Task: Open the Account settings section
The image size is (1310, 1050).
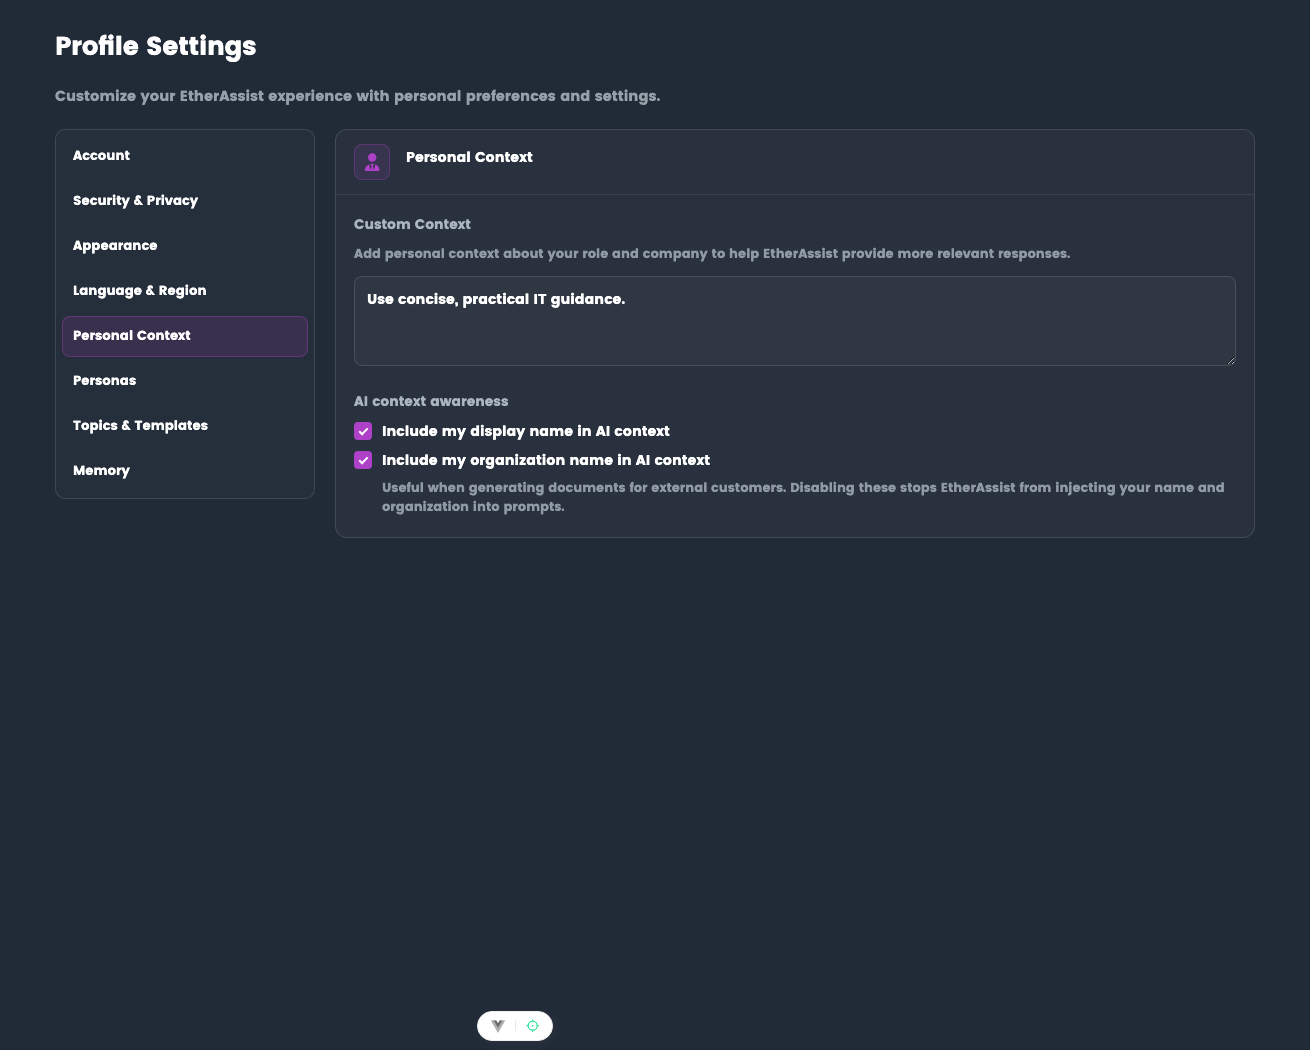Action: [185, 156]
